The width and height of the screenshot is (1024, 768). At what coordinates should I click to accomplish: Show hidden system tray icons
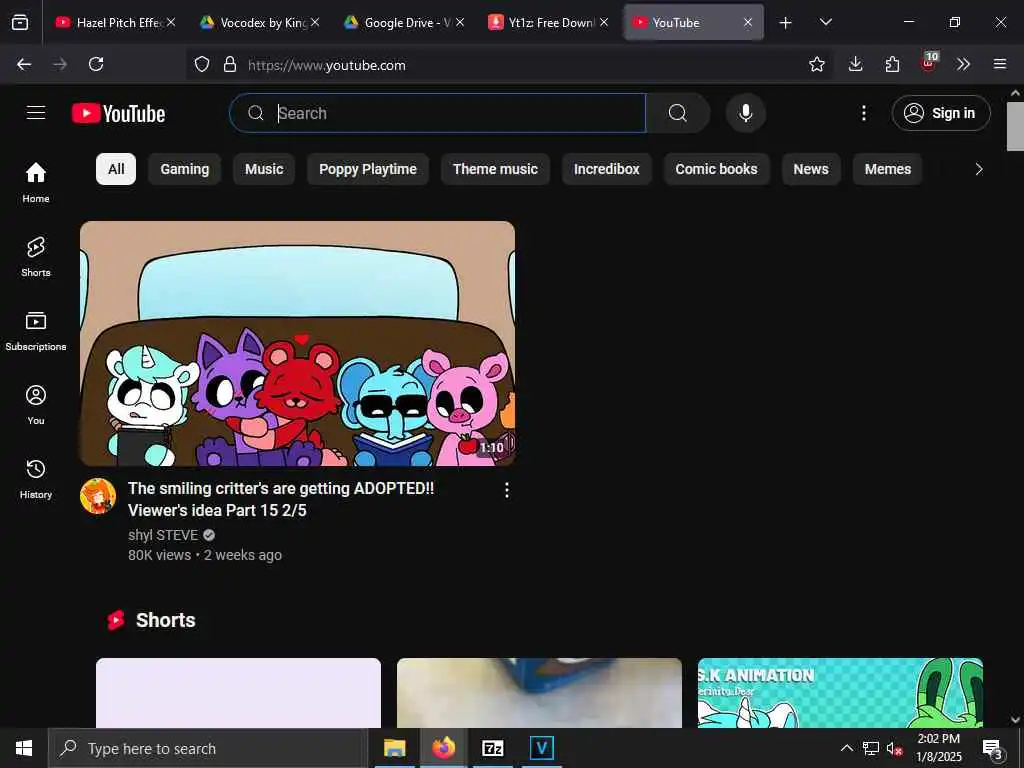(846, 748)
